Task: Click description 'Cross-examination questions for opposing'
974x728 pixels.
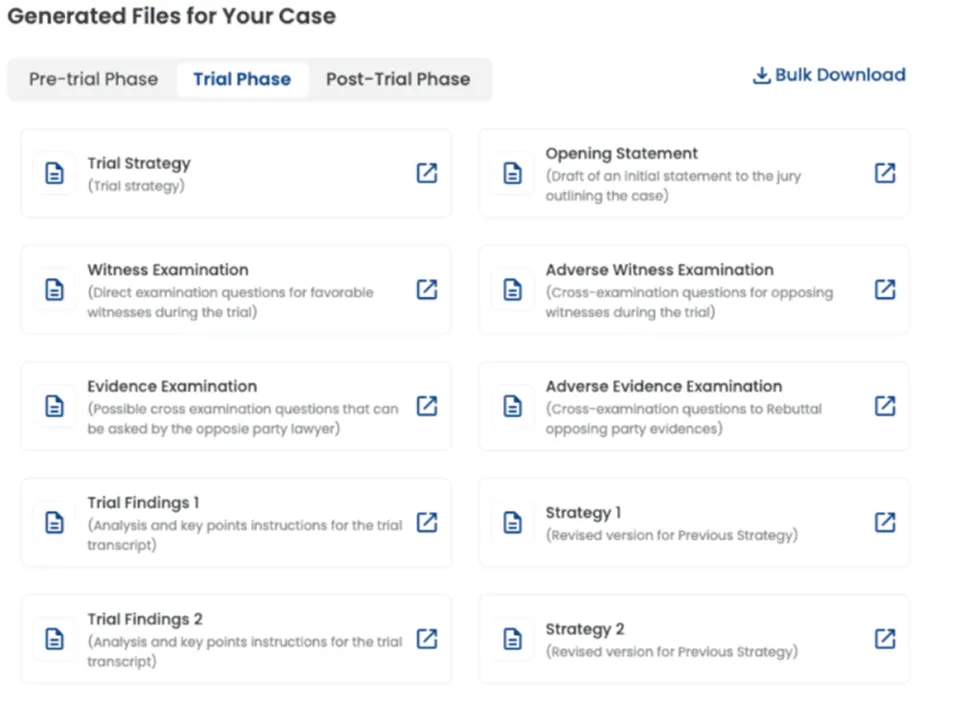Action: pos(690,293)
